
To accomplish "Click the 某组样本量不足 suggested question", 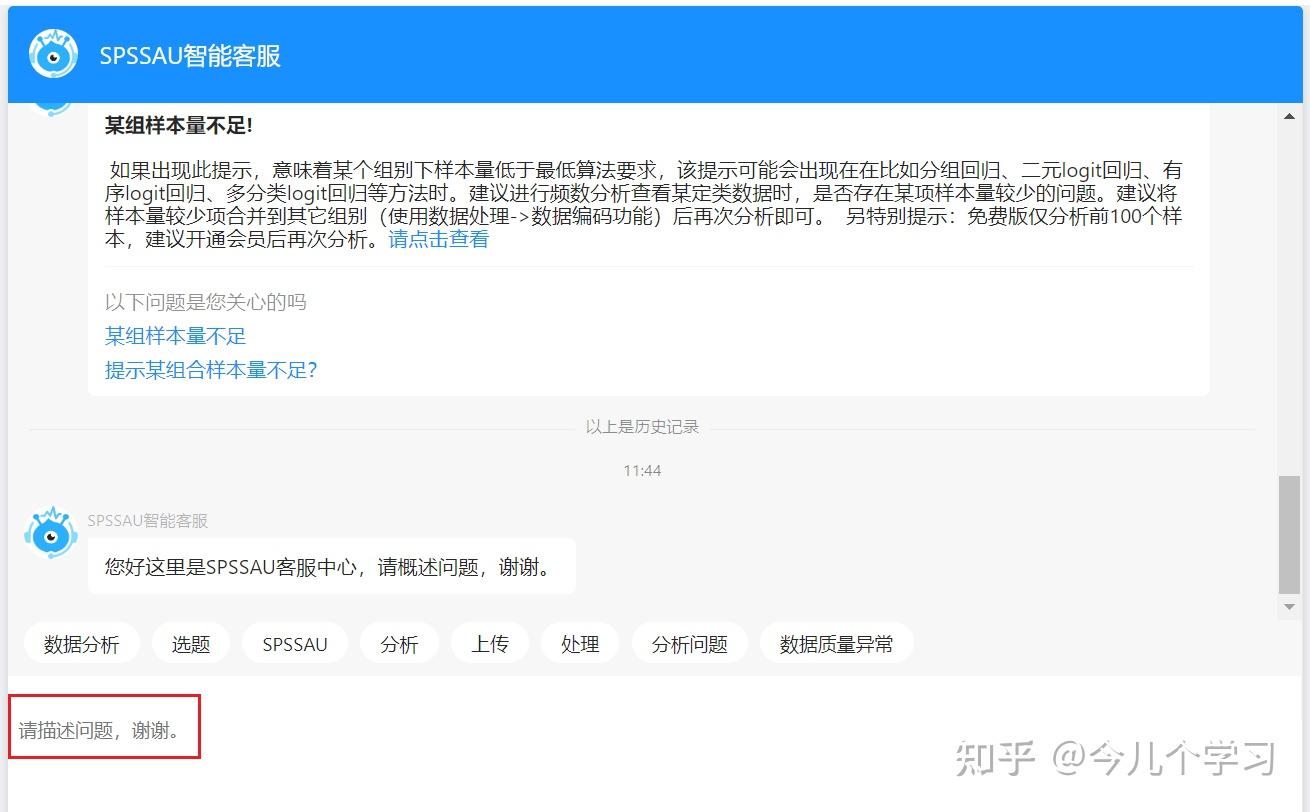I will click(x=174, y=336).
